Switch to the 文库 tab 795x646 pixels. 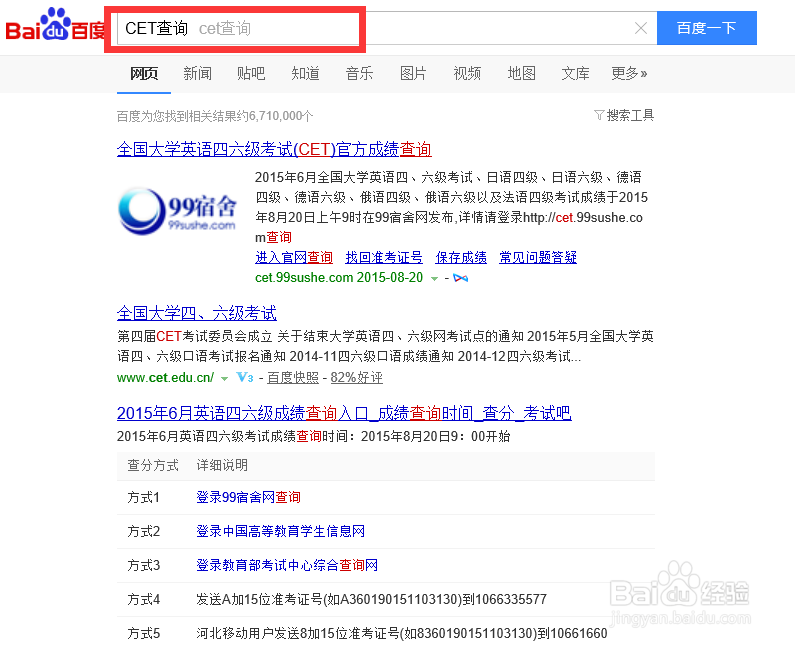pyautogui.click(x=575, y=74)
